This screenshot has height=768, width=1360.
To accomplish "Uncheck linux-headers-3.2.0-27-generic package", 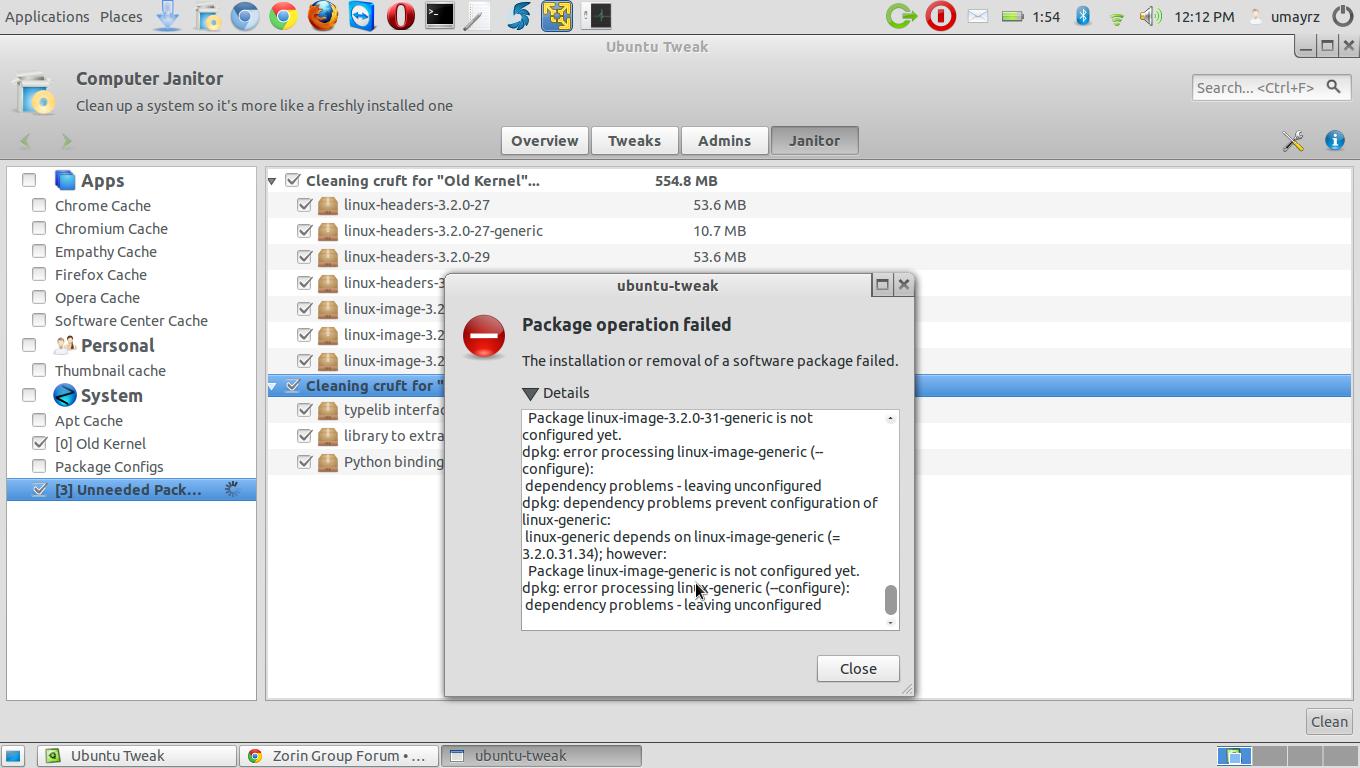I will (x=305, y=231).
